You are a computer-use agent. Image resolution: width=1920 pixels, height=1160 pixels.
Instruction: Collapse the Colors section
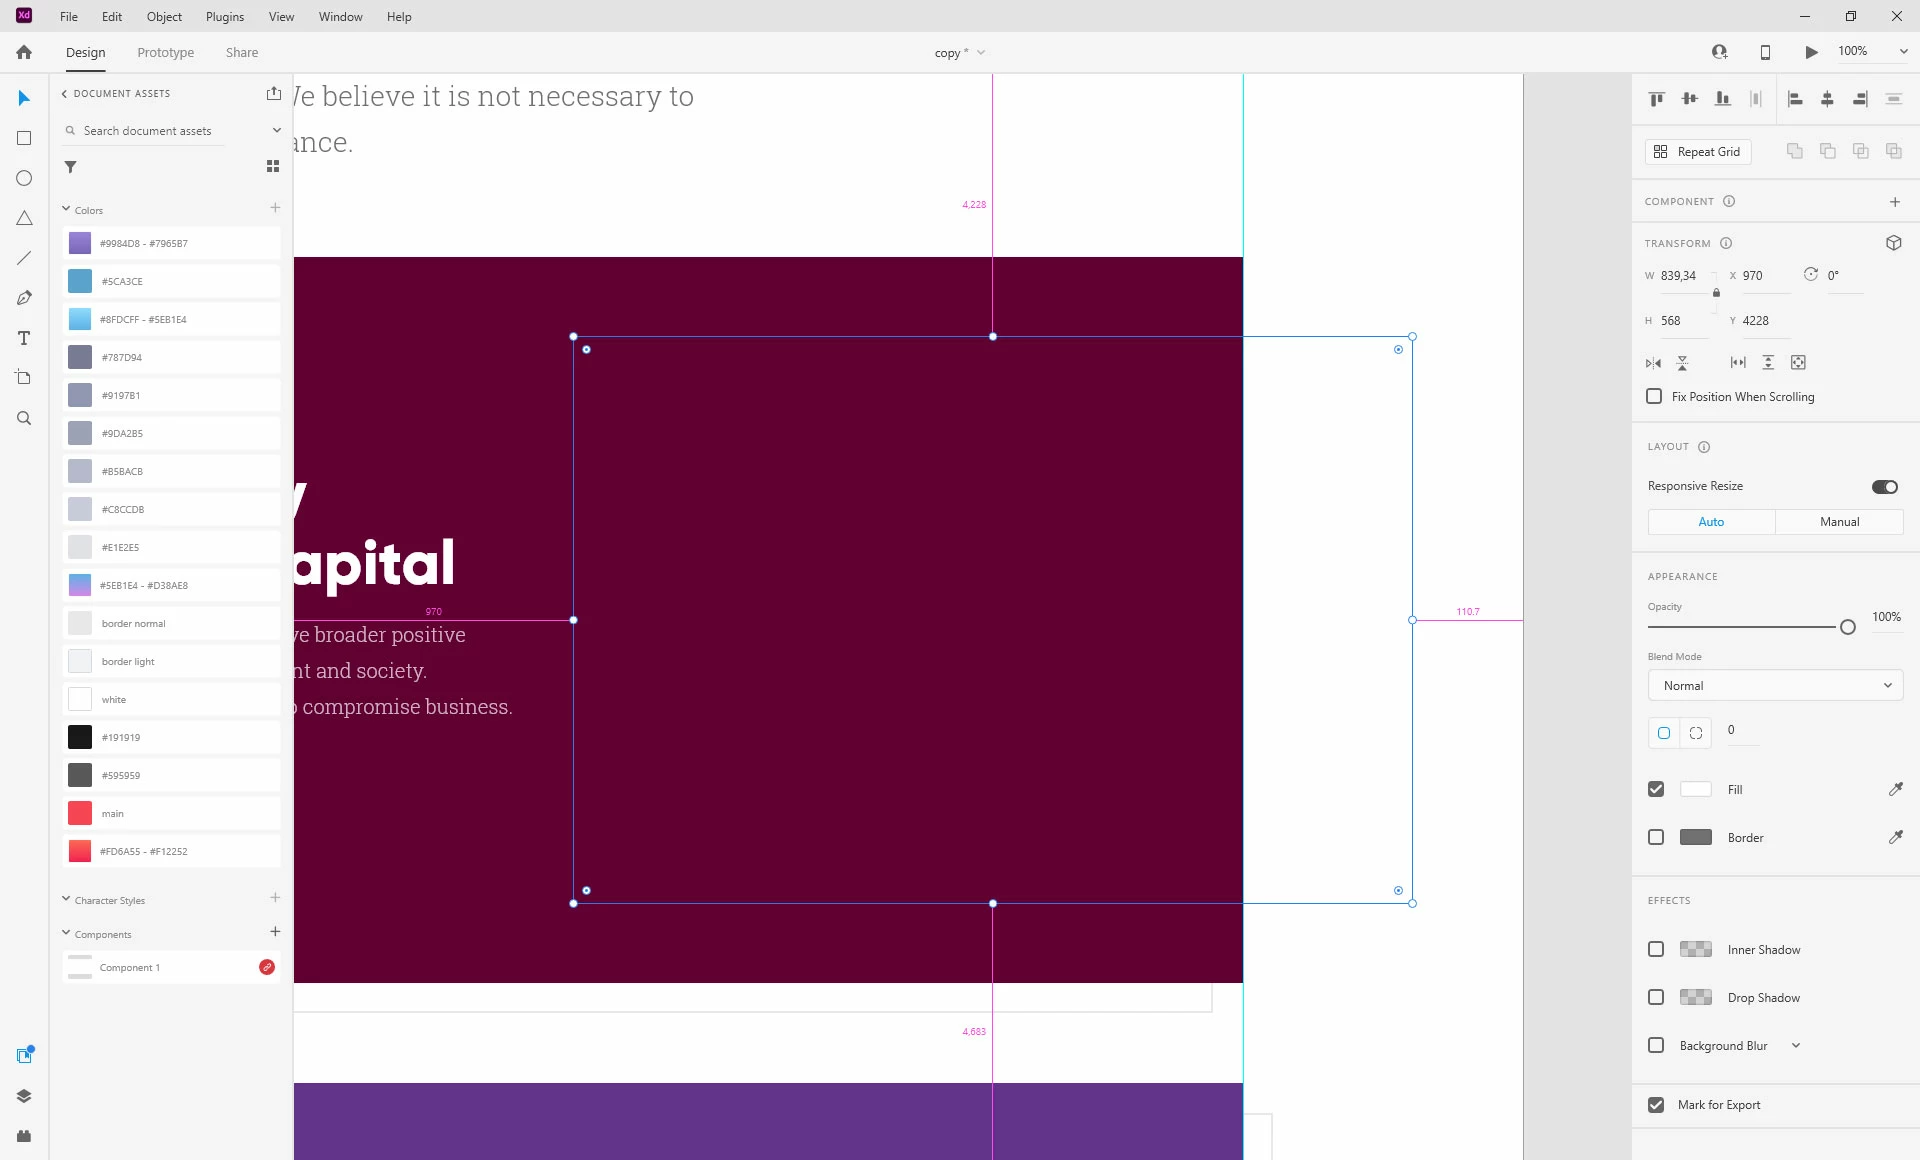tap(66, 209)
